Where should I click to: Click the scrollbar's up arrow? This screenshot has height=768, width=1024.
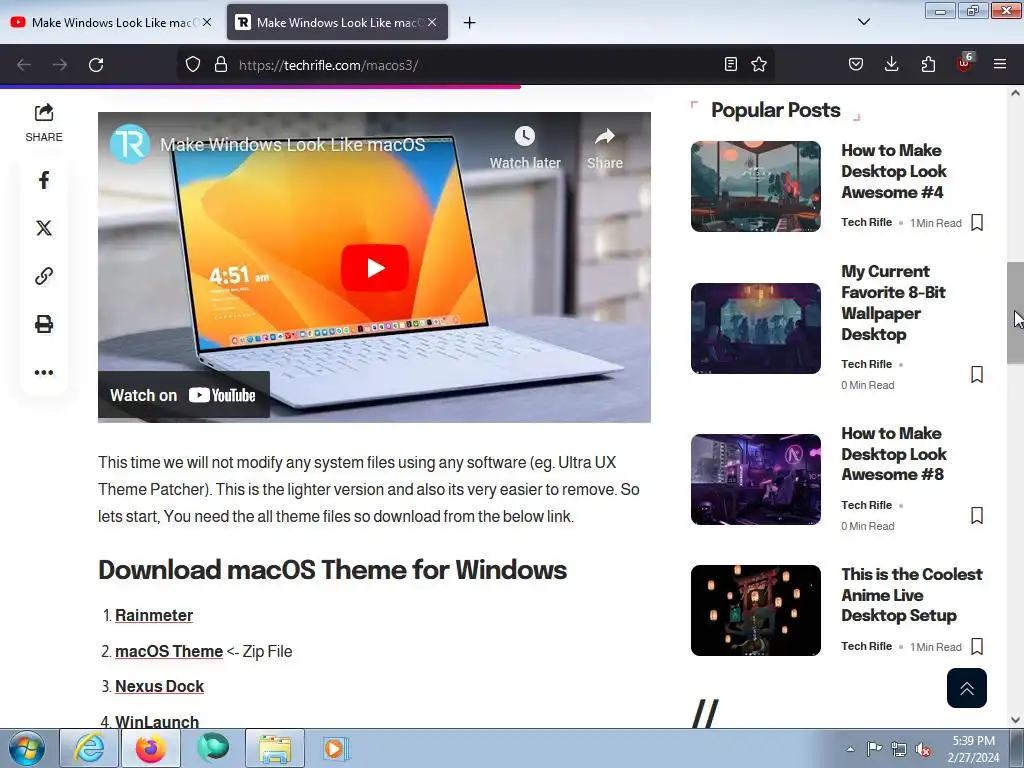1015,93
